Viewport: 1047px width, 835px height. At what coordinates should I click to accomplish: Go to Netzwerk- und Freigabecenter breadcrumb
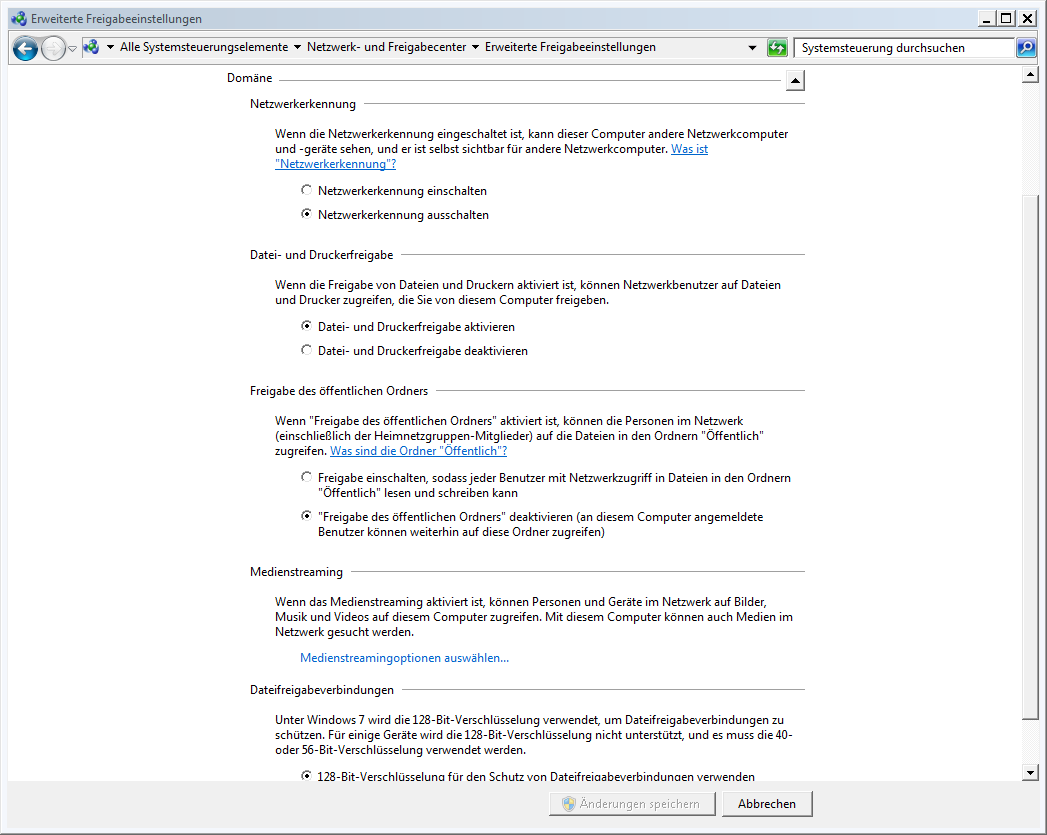(386, 47)
